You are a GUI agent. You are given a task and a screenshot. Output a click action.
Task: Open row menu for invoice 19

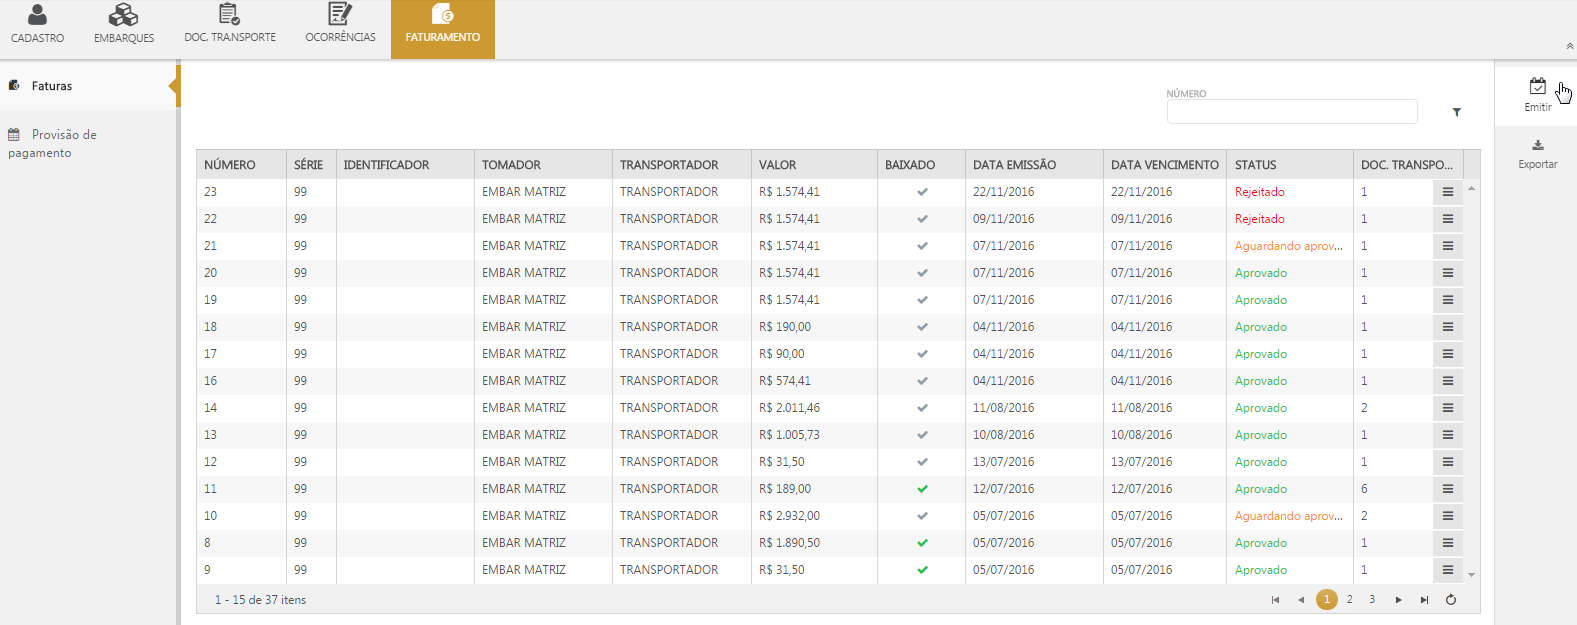pyautogui.click(x=1447, y=300)
